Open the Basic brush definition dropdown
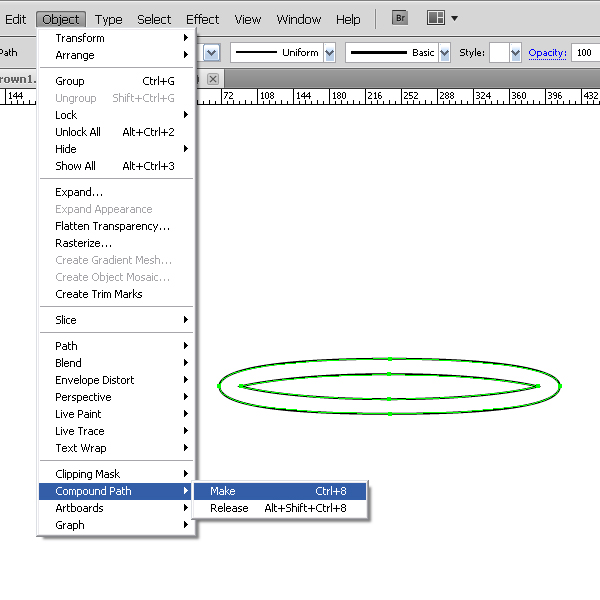The width and height of the screenshot is (600, 600). (x=444, y=53)
